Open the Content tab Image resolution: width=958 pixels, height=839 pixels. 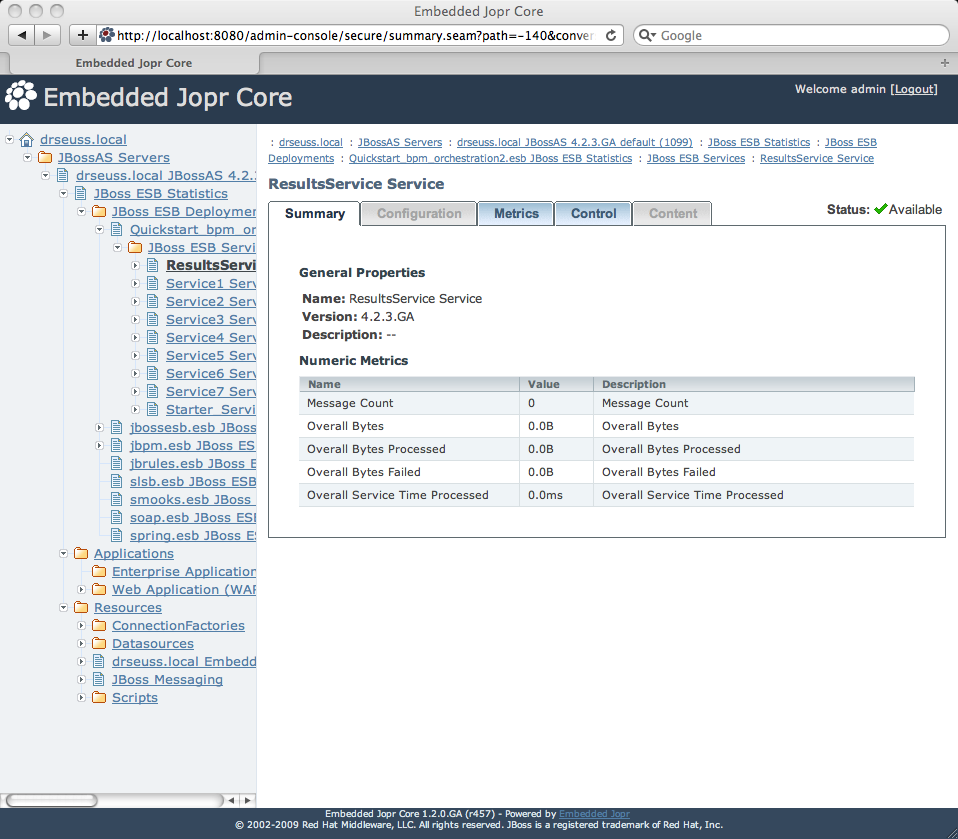click(673, 214)
